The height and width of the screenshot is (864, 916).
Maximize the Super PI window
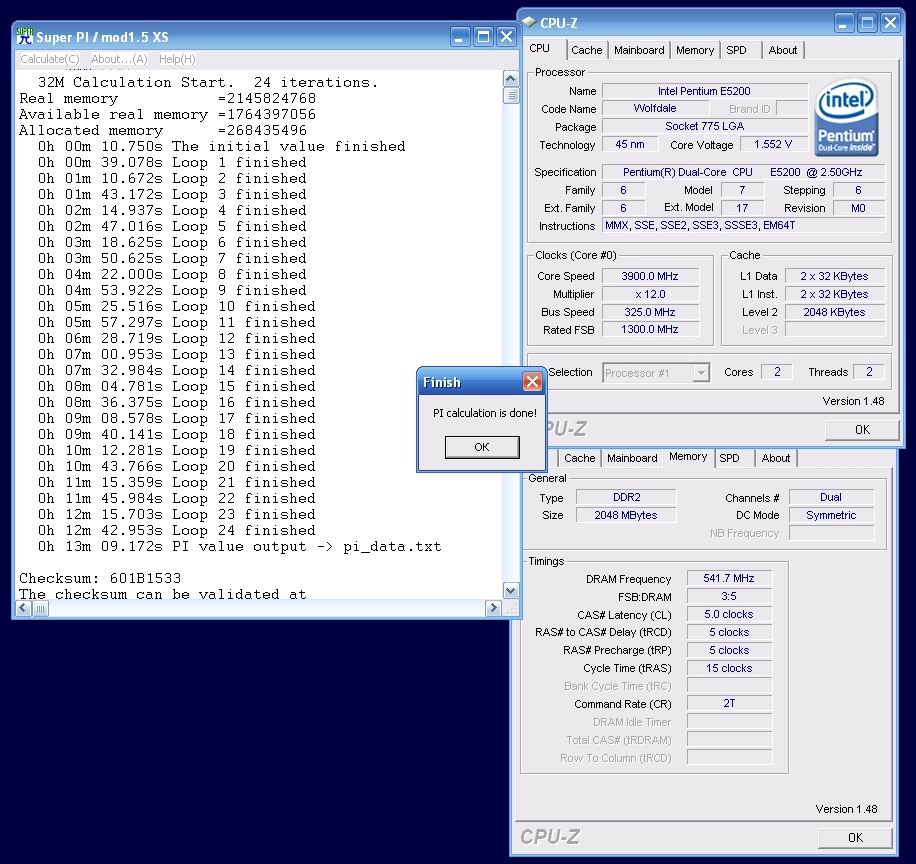coord(483,37)
